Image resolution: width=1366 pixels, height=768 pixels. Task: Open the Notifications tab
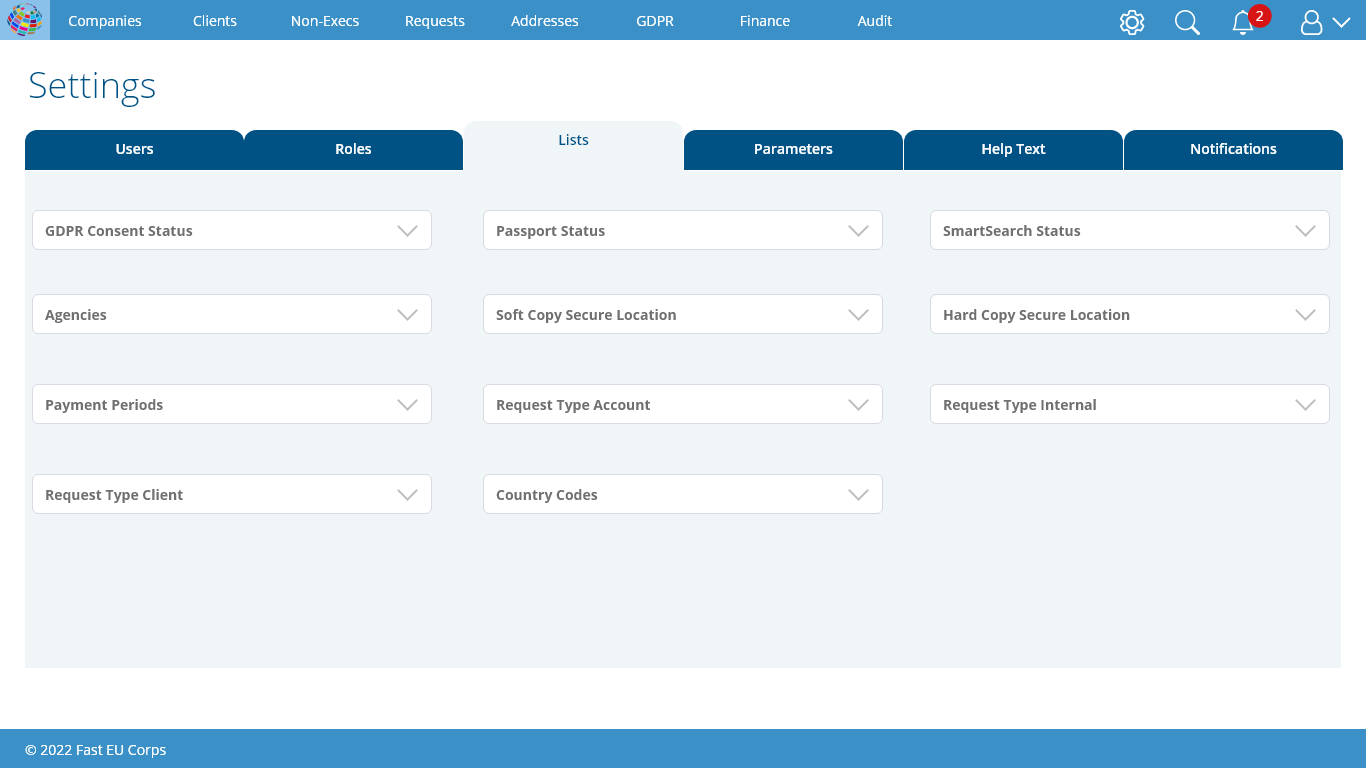pyautogui.click(x=1233, y=150)
